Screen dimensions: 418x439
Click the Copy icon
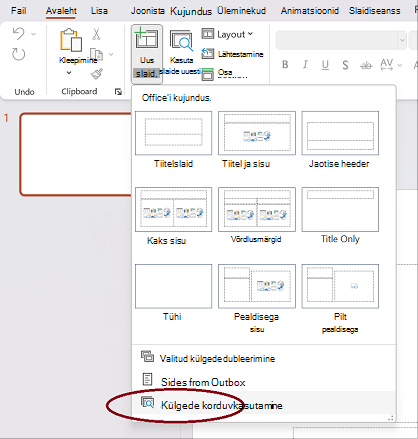(96, 54)
